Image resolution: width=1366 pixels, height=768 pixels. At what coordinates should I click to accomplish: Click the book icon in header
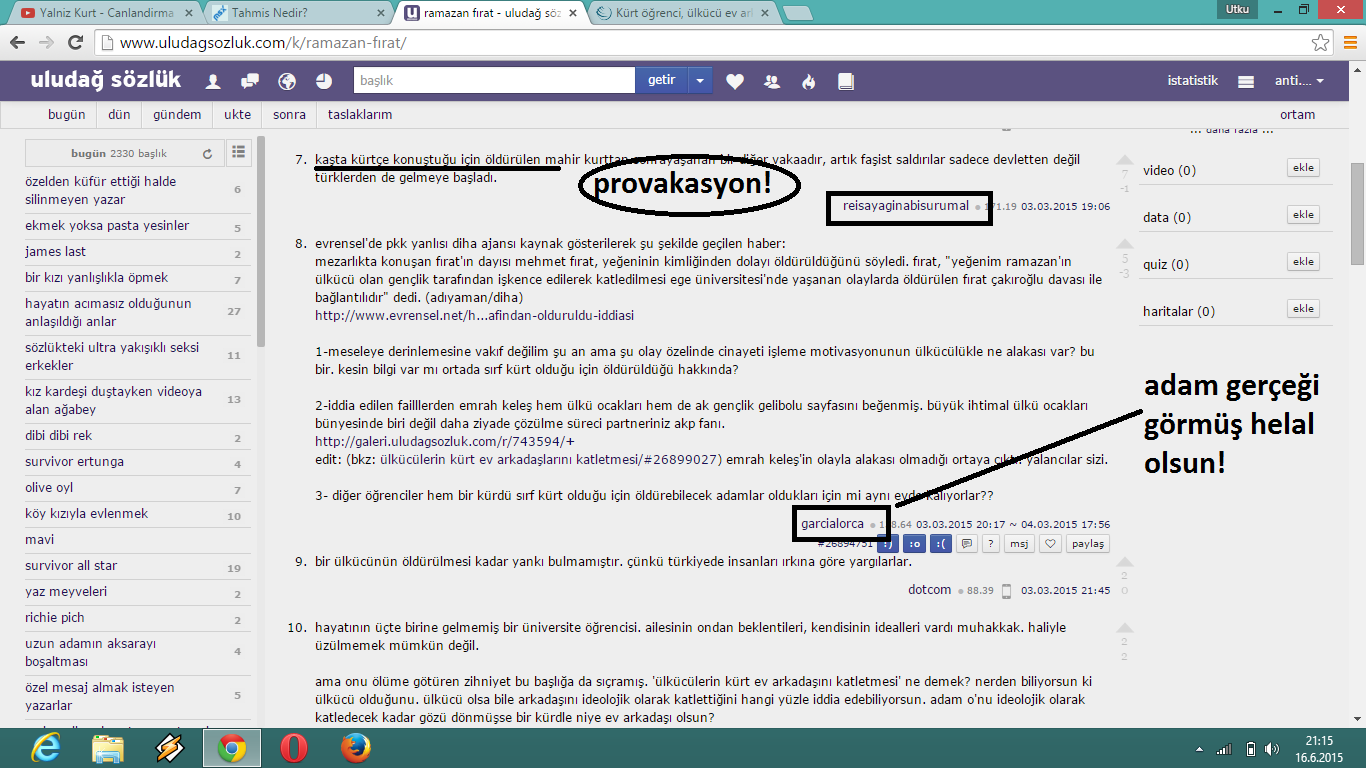pos(846,81)
